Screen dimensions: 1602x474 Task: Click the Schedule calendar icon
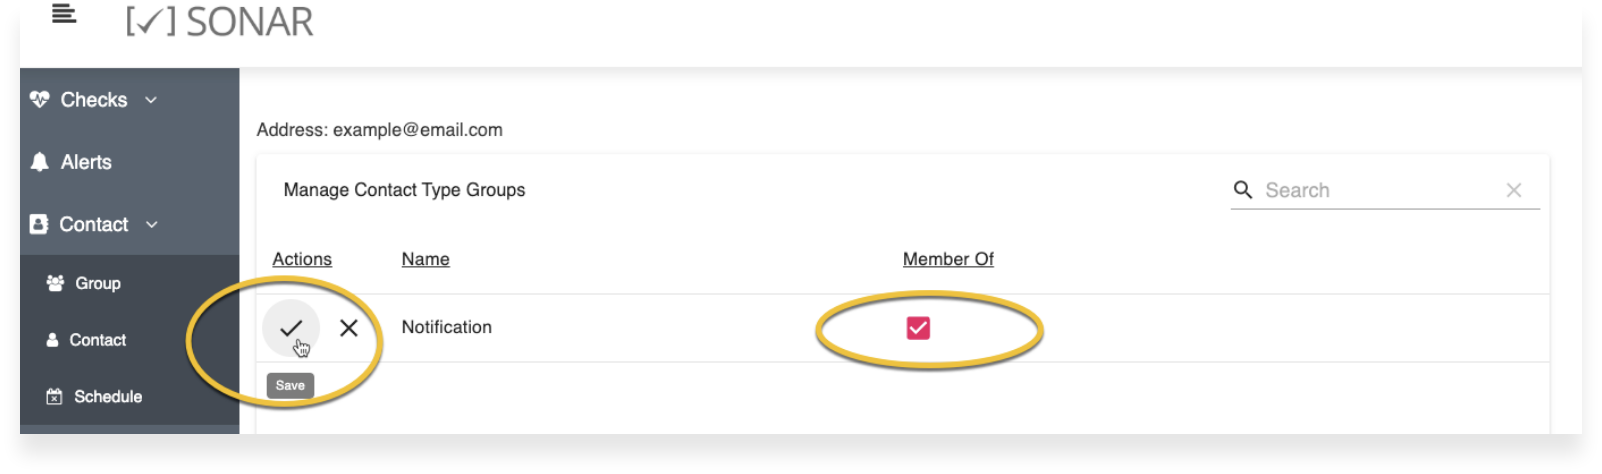(x=54, y=397)
